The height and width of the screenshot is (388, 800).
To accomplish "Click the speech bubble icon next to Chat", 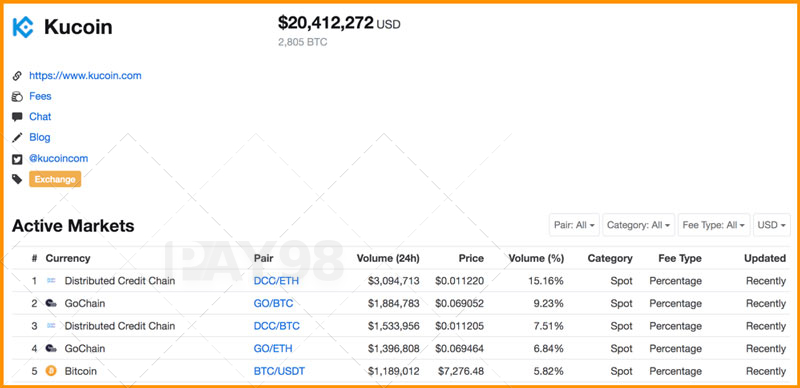I will pos(17,117).
